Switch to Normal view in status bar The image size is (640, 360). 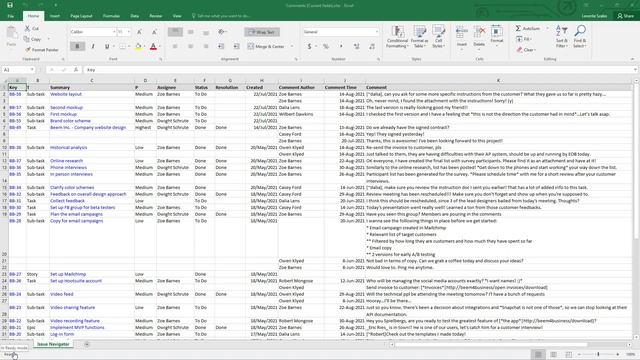coord(538,354)
